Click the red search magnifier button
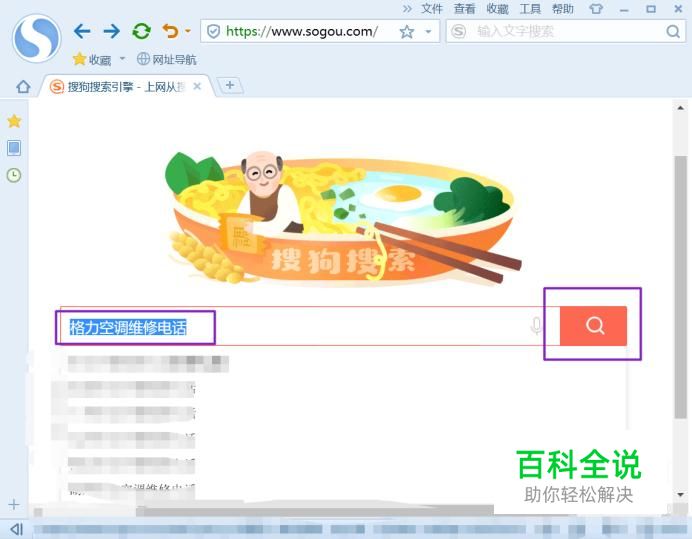Screen dimensions: 692x539 (593, 326)
